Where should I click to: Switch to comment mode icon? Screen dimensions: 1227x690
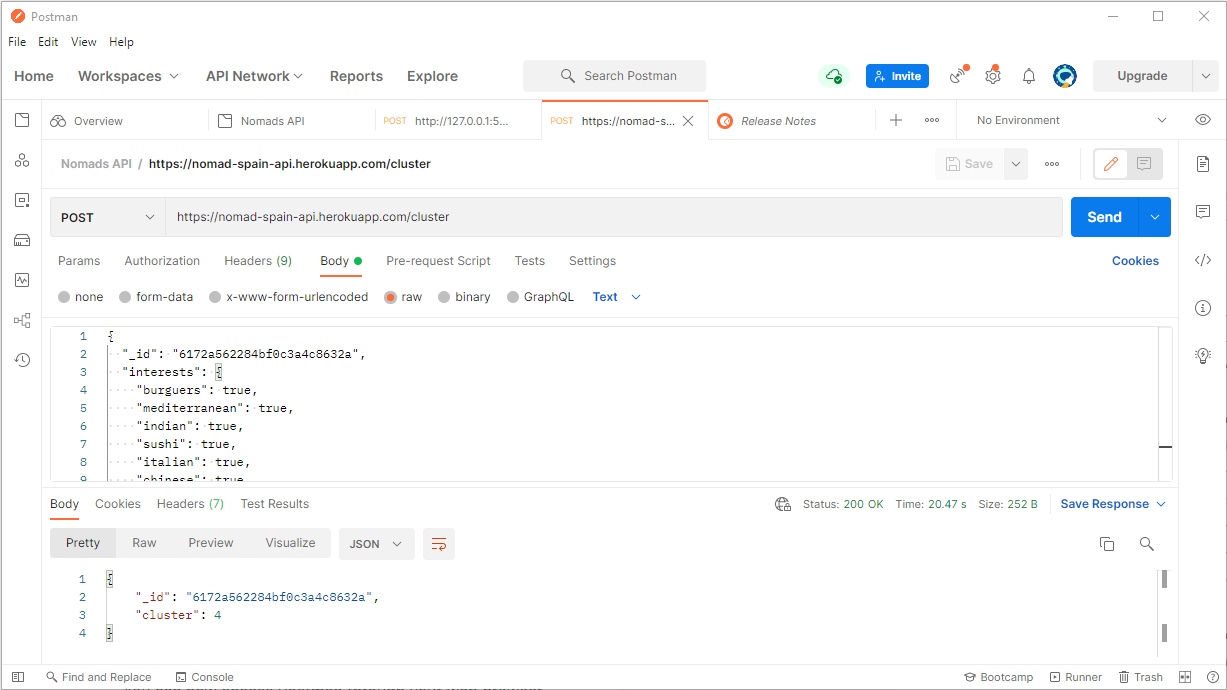pyautogui.click(x=1144, y=164)
